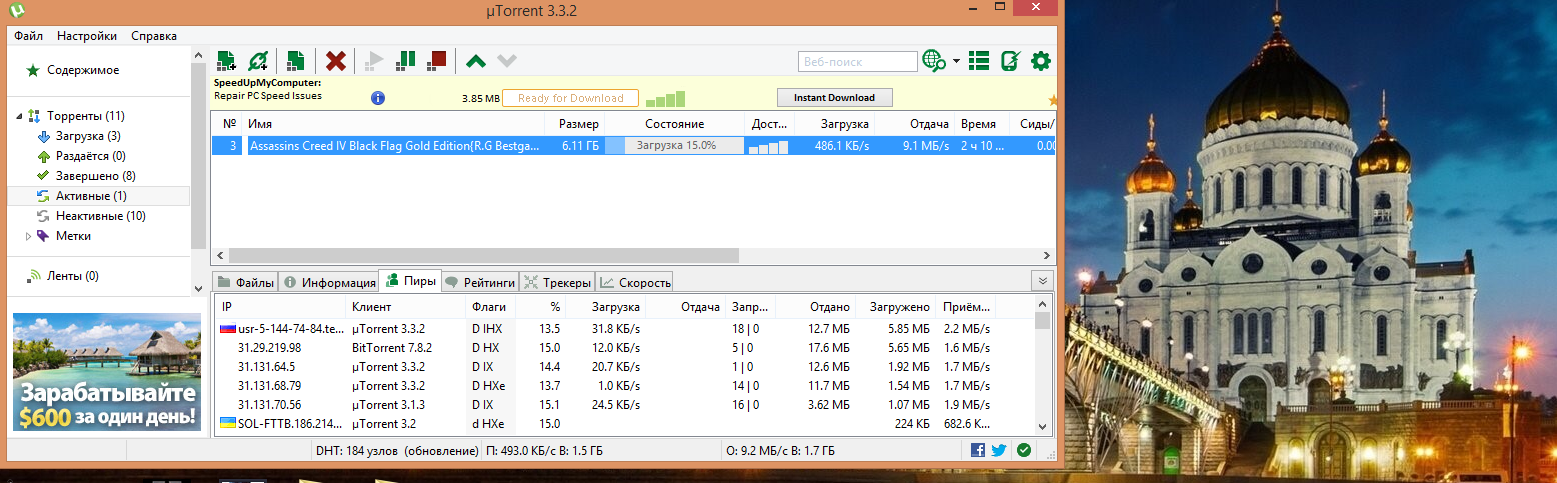The height and width of the screenshot is (483, 1557).
Task: Open the Трекеры tab
Action: 557,282
